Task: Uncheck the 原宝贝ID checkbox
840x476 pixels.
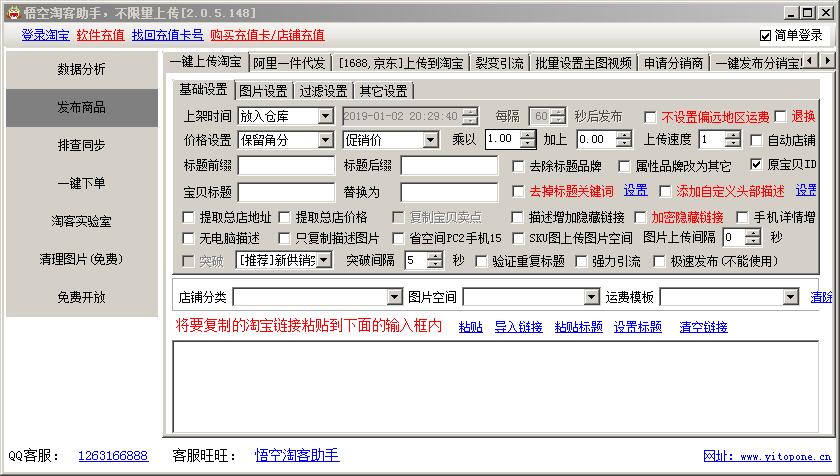Action: [756, 164]
